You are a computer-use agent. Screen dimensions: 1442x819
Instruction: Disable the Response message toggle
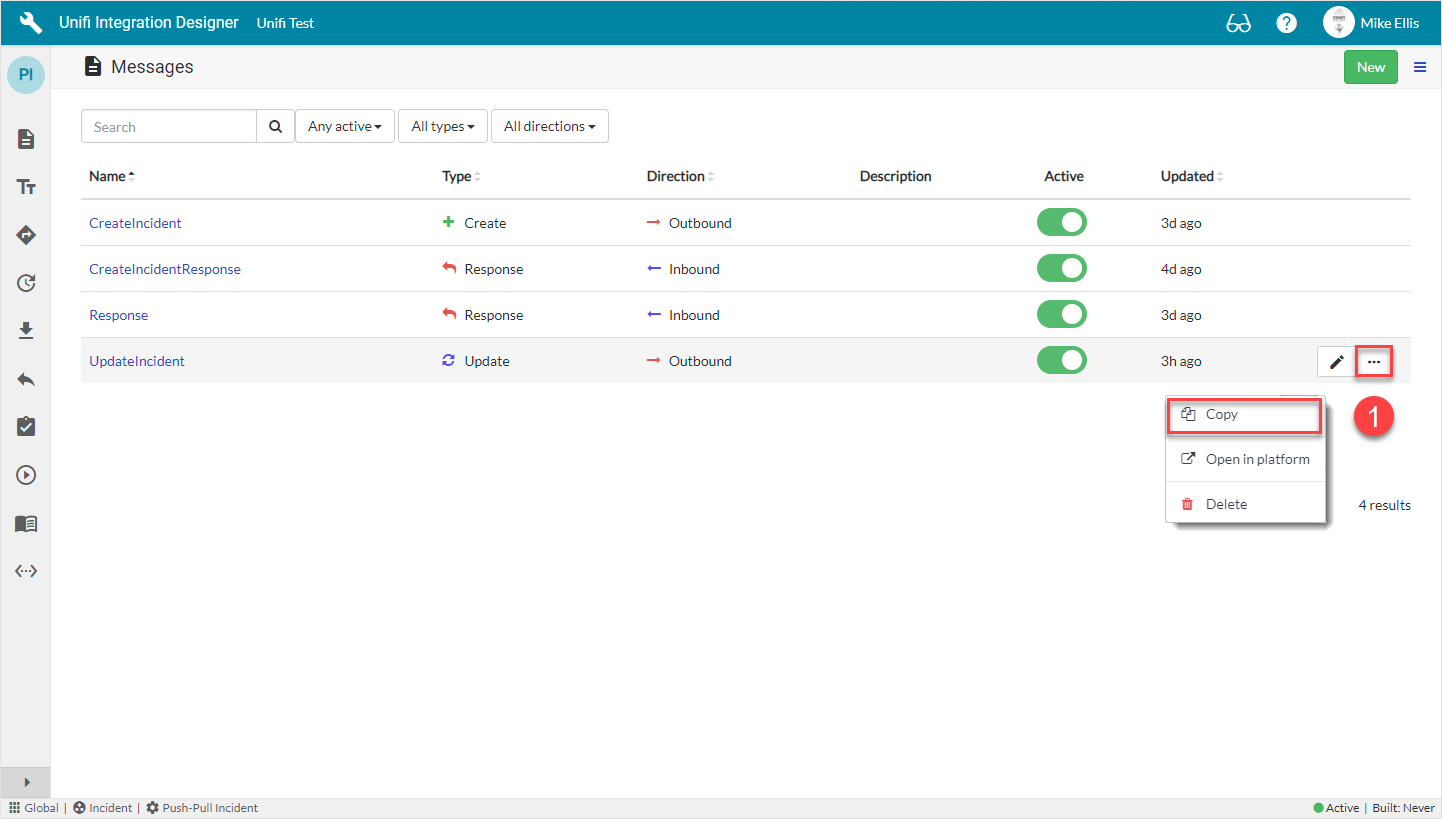[x=1062, y=314]
